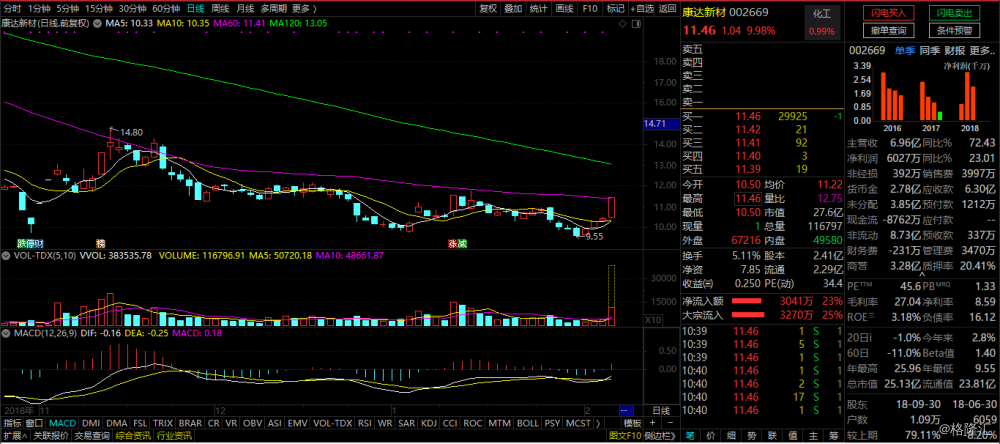Open the 涨减 marker below the chart
The image size is (1000, 444).
click(x=458, y=244)
